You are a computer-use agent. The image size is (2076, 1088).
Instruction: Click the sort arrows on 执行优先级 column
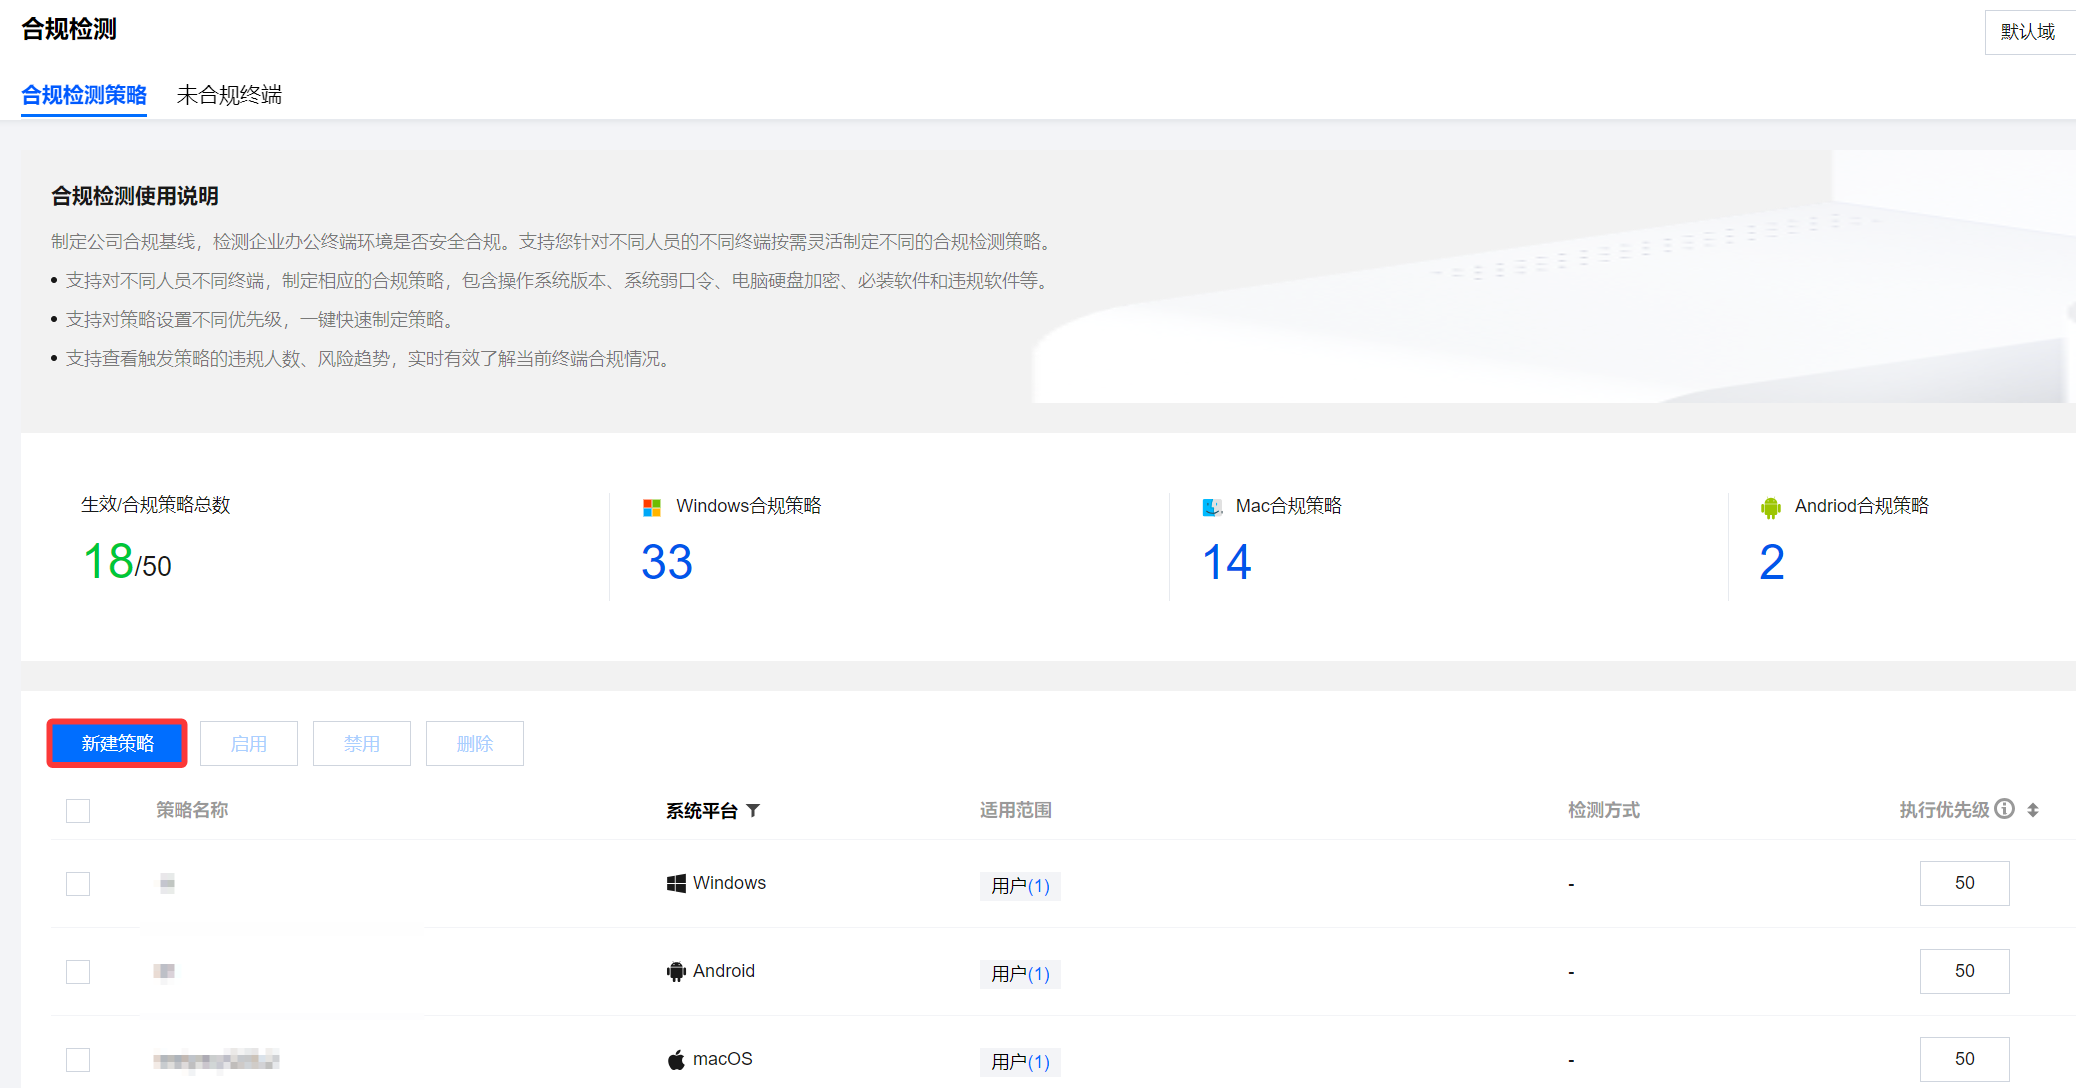2033,810
